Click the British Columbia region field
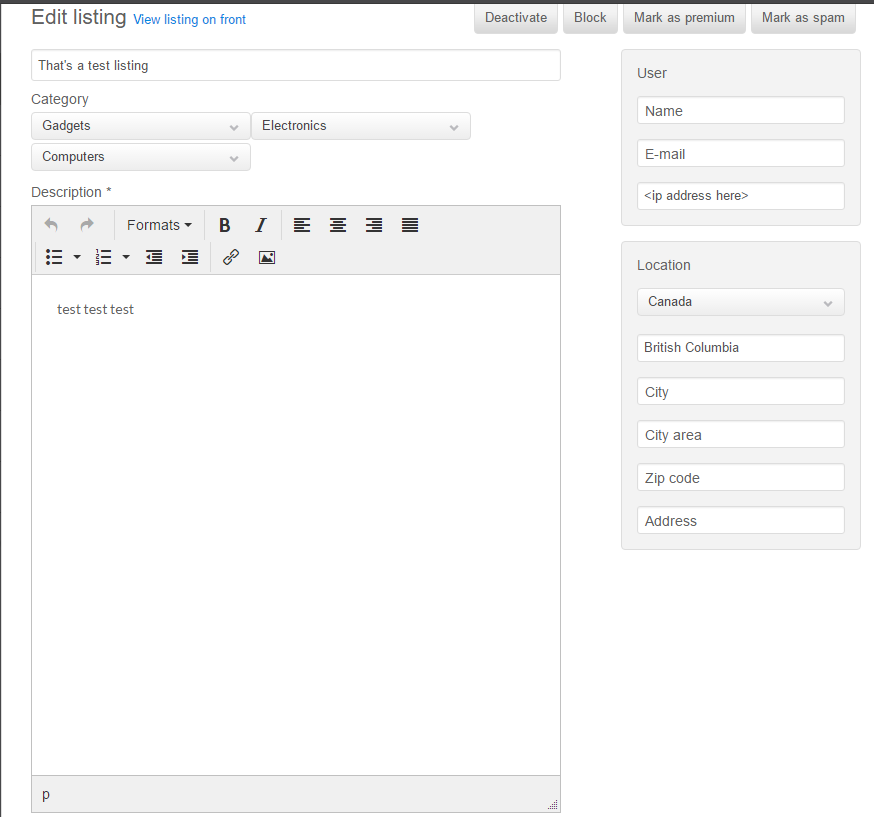874x817 pixels. 741,348
